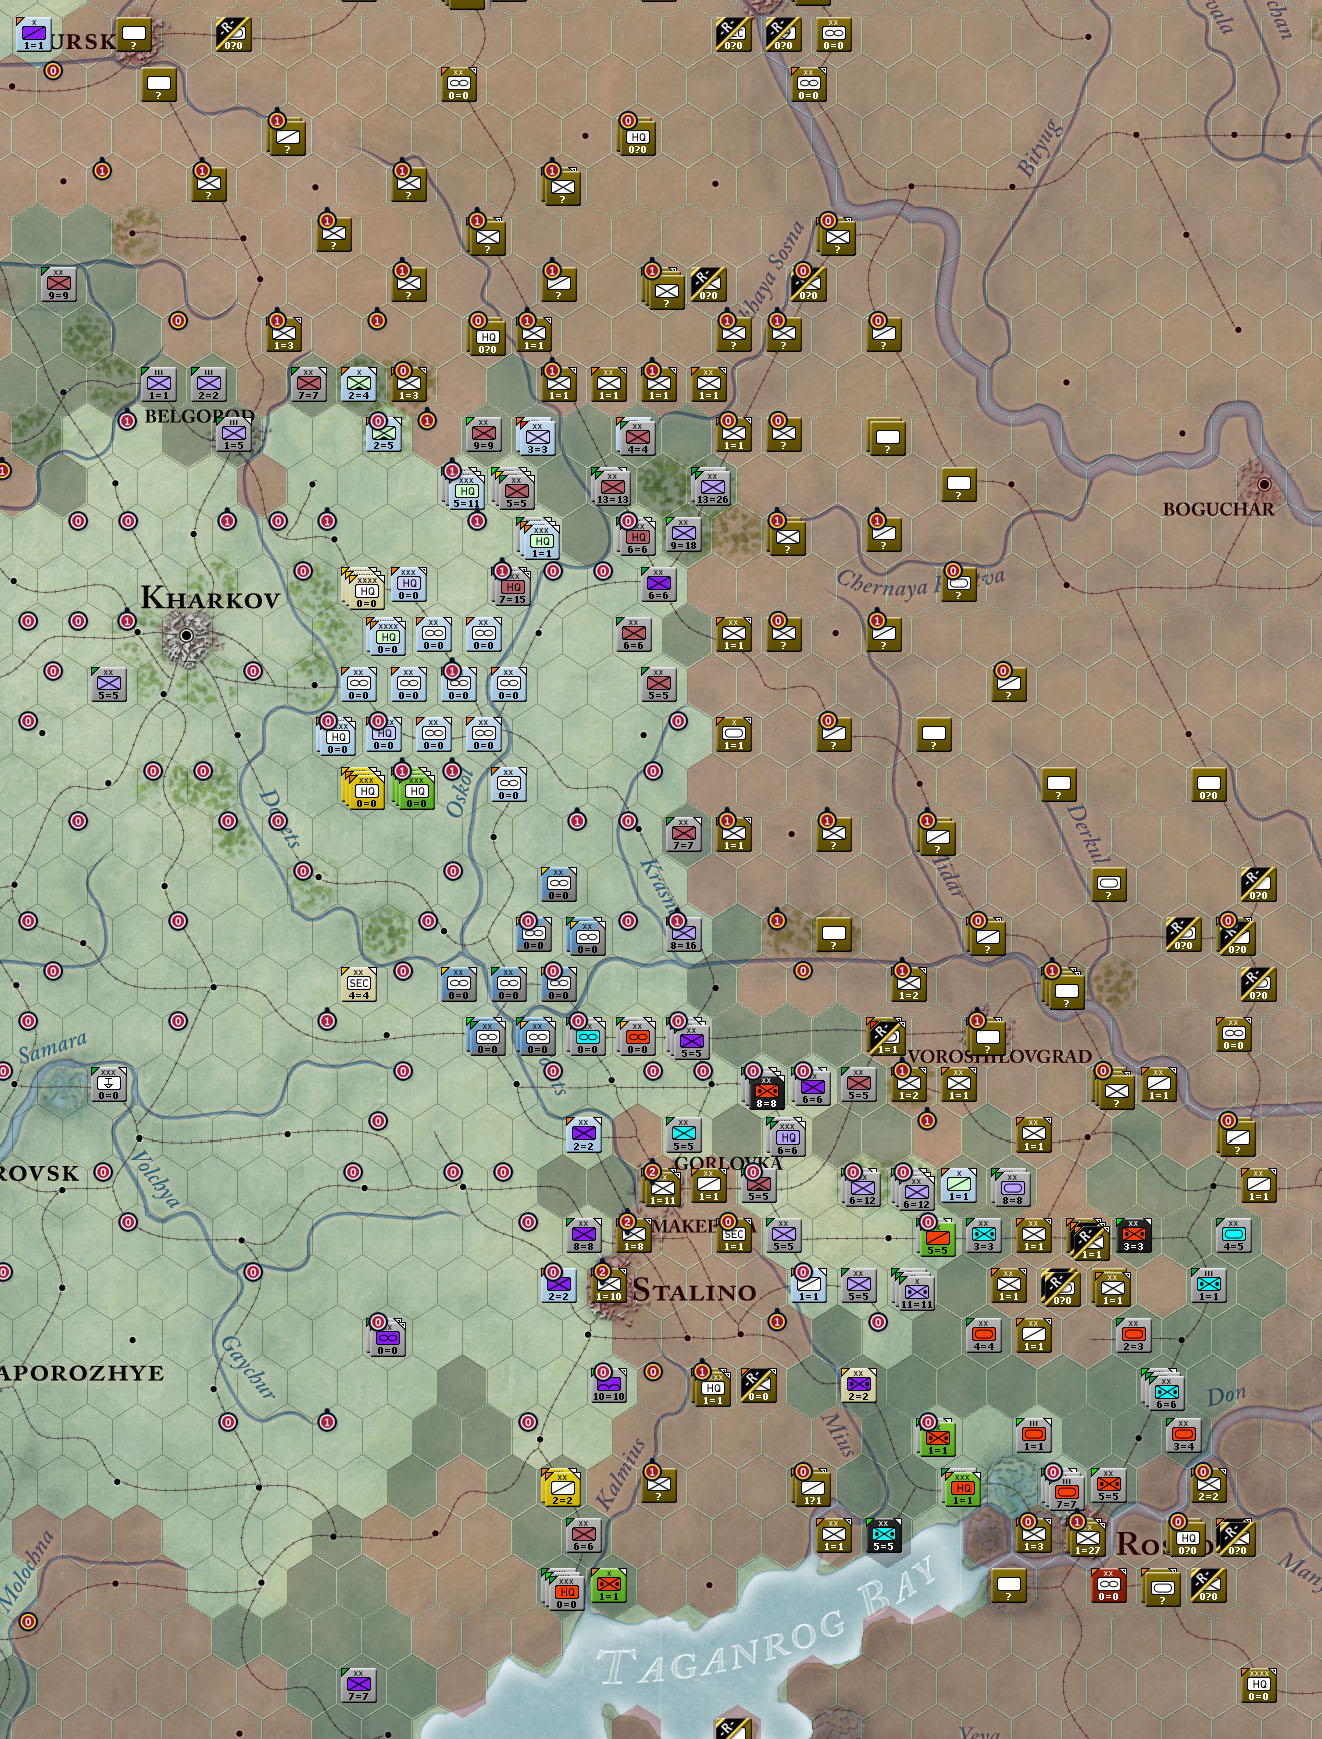The height and width of the screenshot is (1739, 1322).
Task: Select the Soviet 1=27 unit at Rostov
Action: tap(1087, 1537)
